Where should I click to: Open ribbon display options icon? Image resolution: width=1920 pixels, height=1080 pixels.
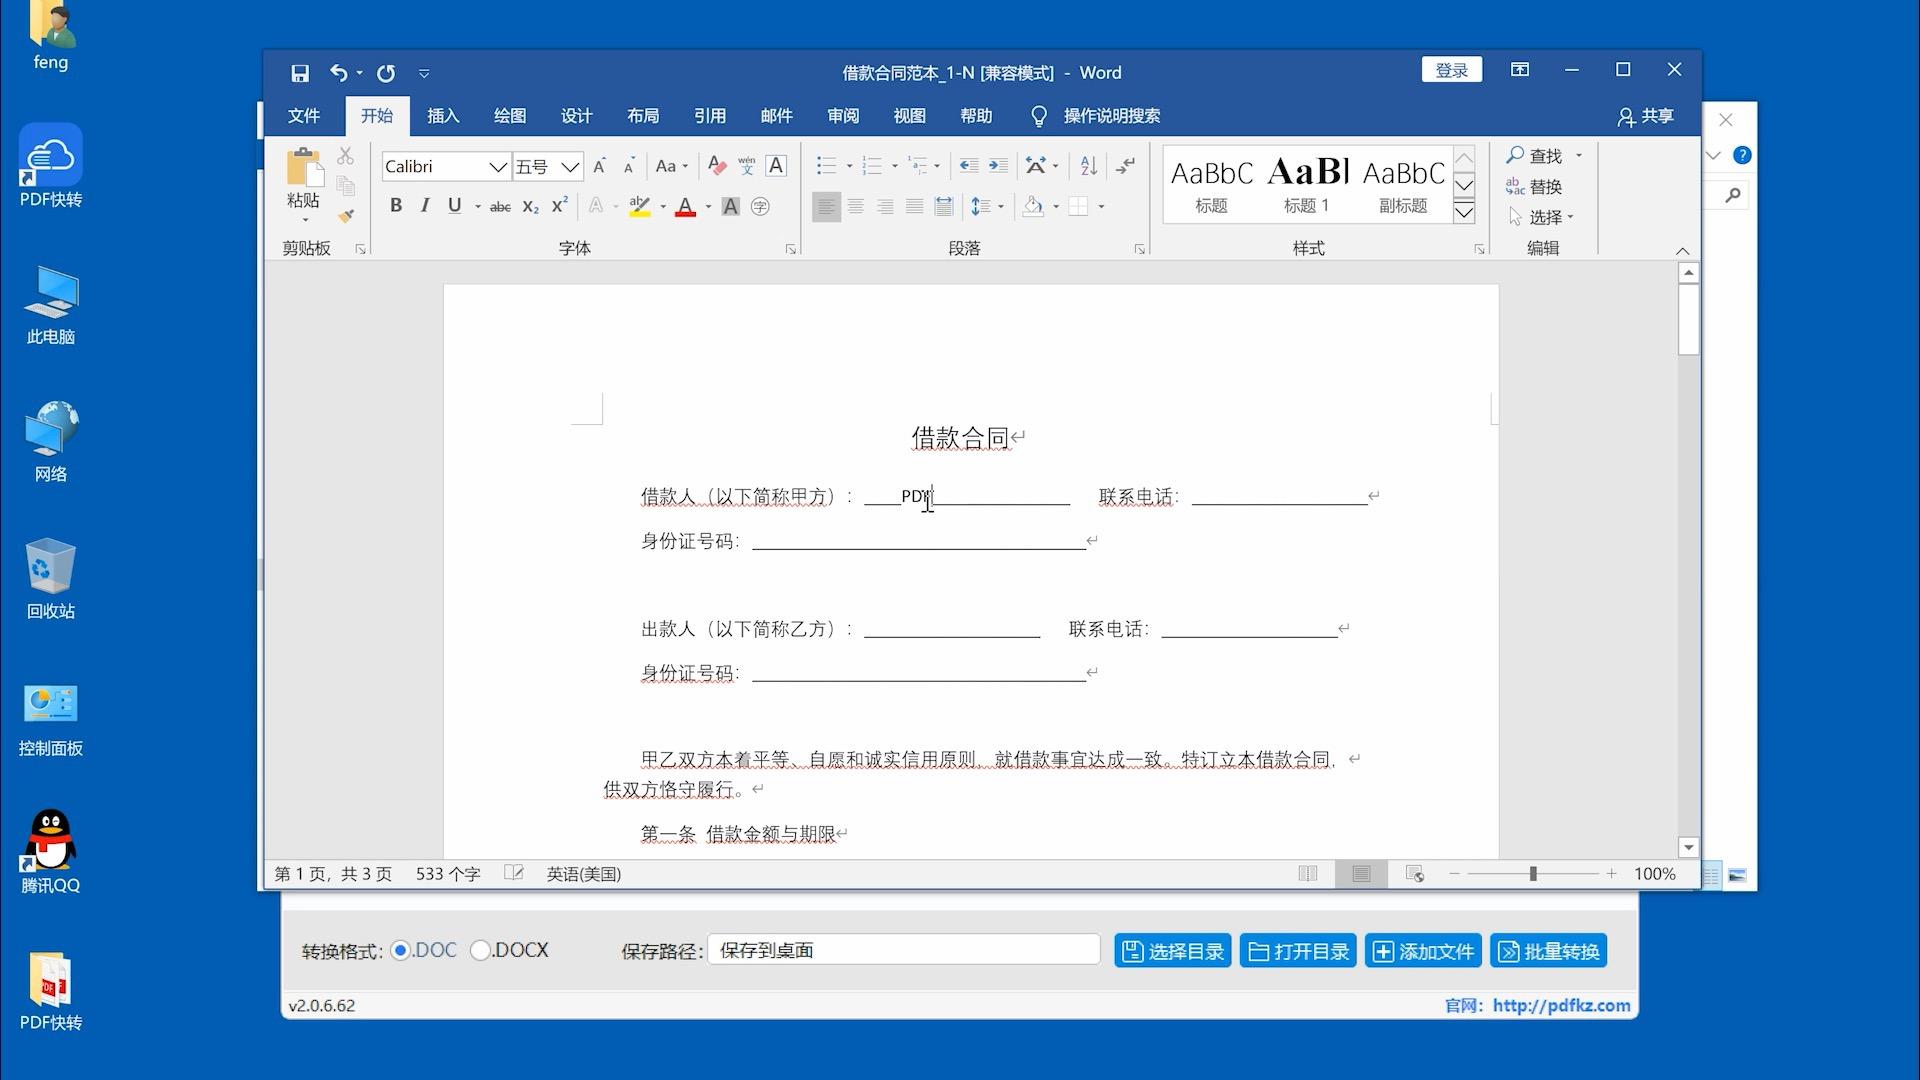1520,70
